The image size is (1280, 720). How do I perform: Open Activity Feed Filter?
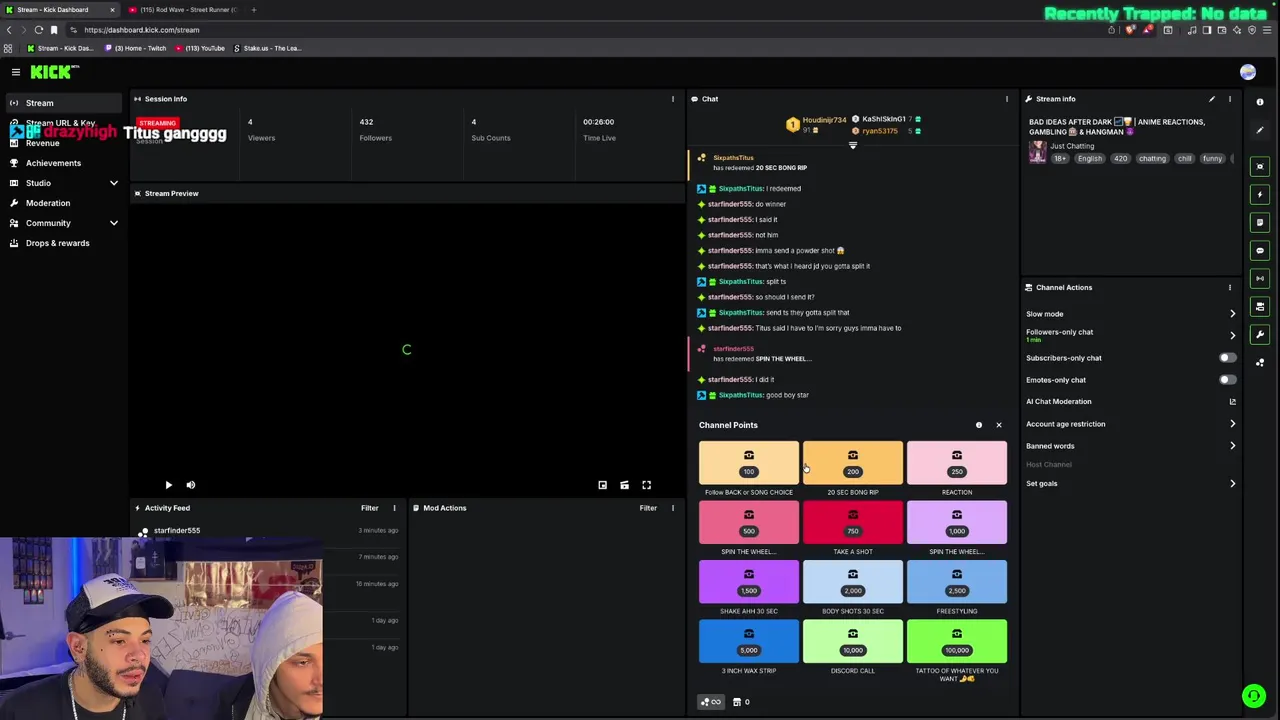point(369,508)
